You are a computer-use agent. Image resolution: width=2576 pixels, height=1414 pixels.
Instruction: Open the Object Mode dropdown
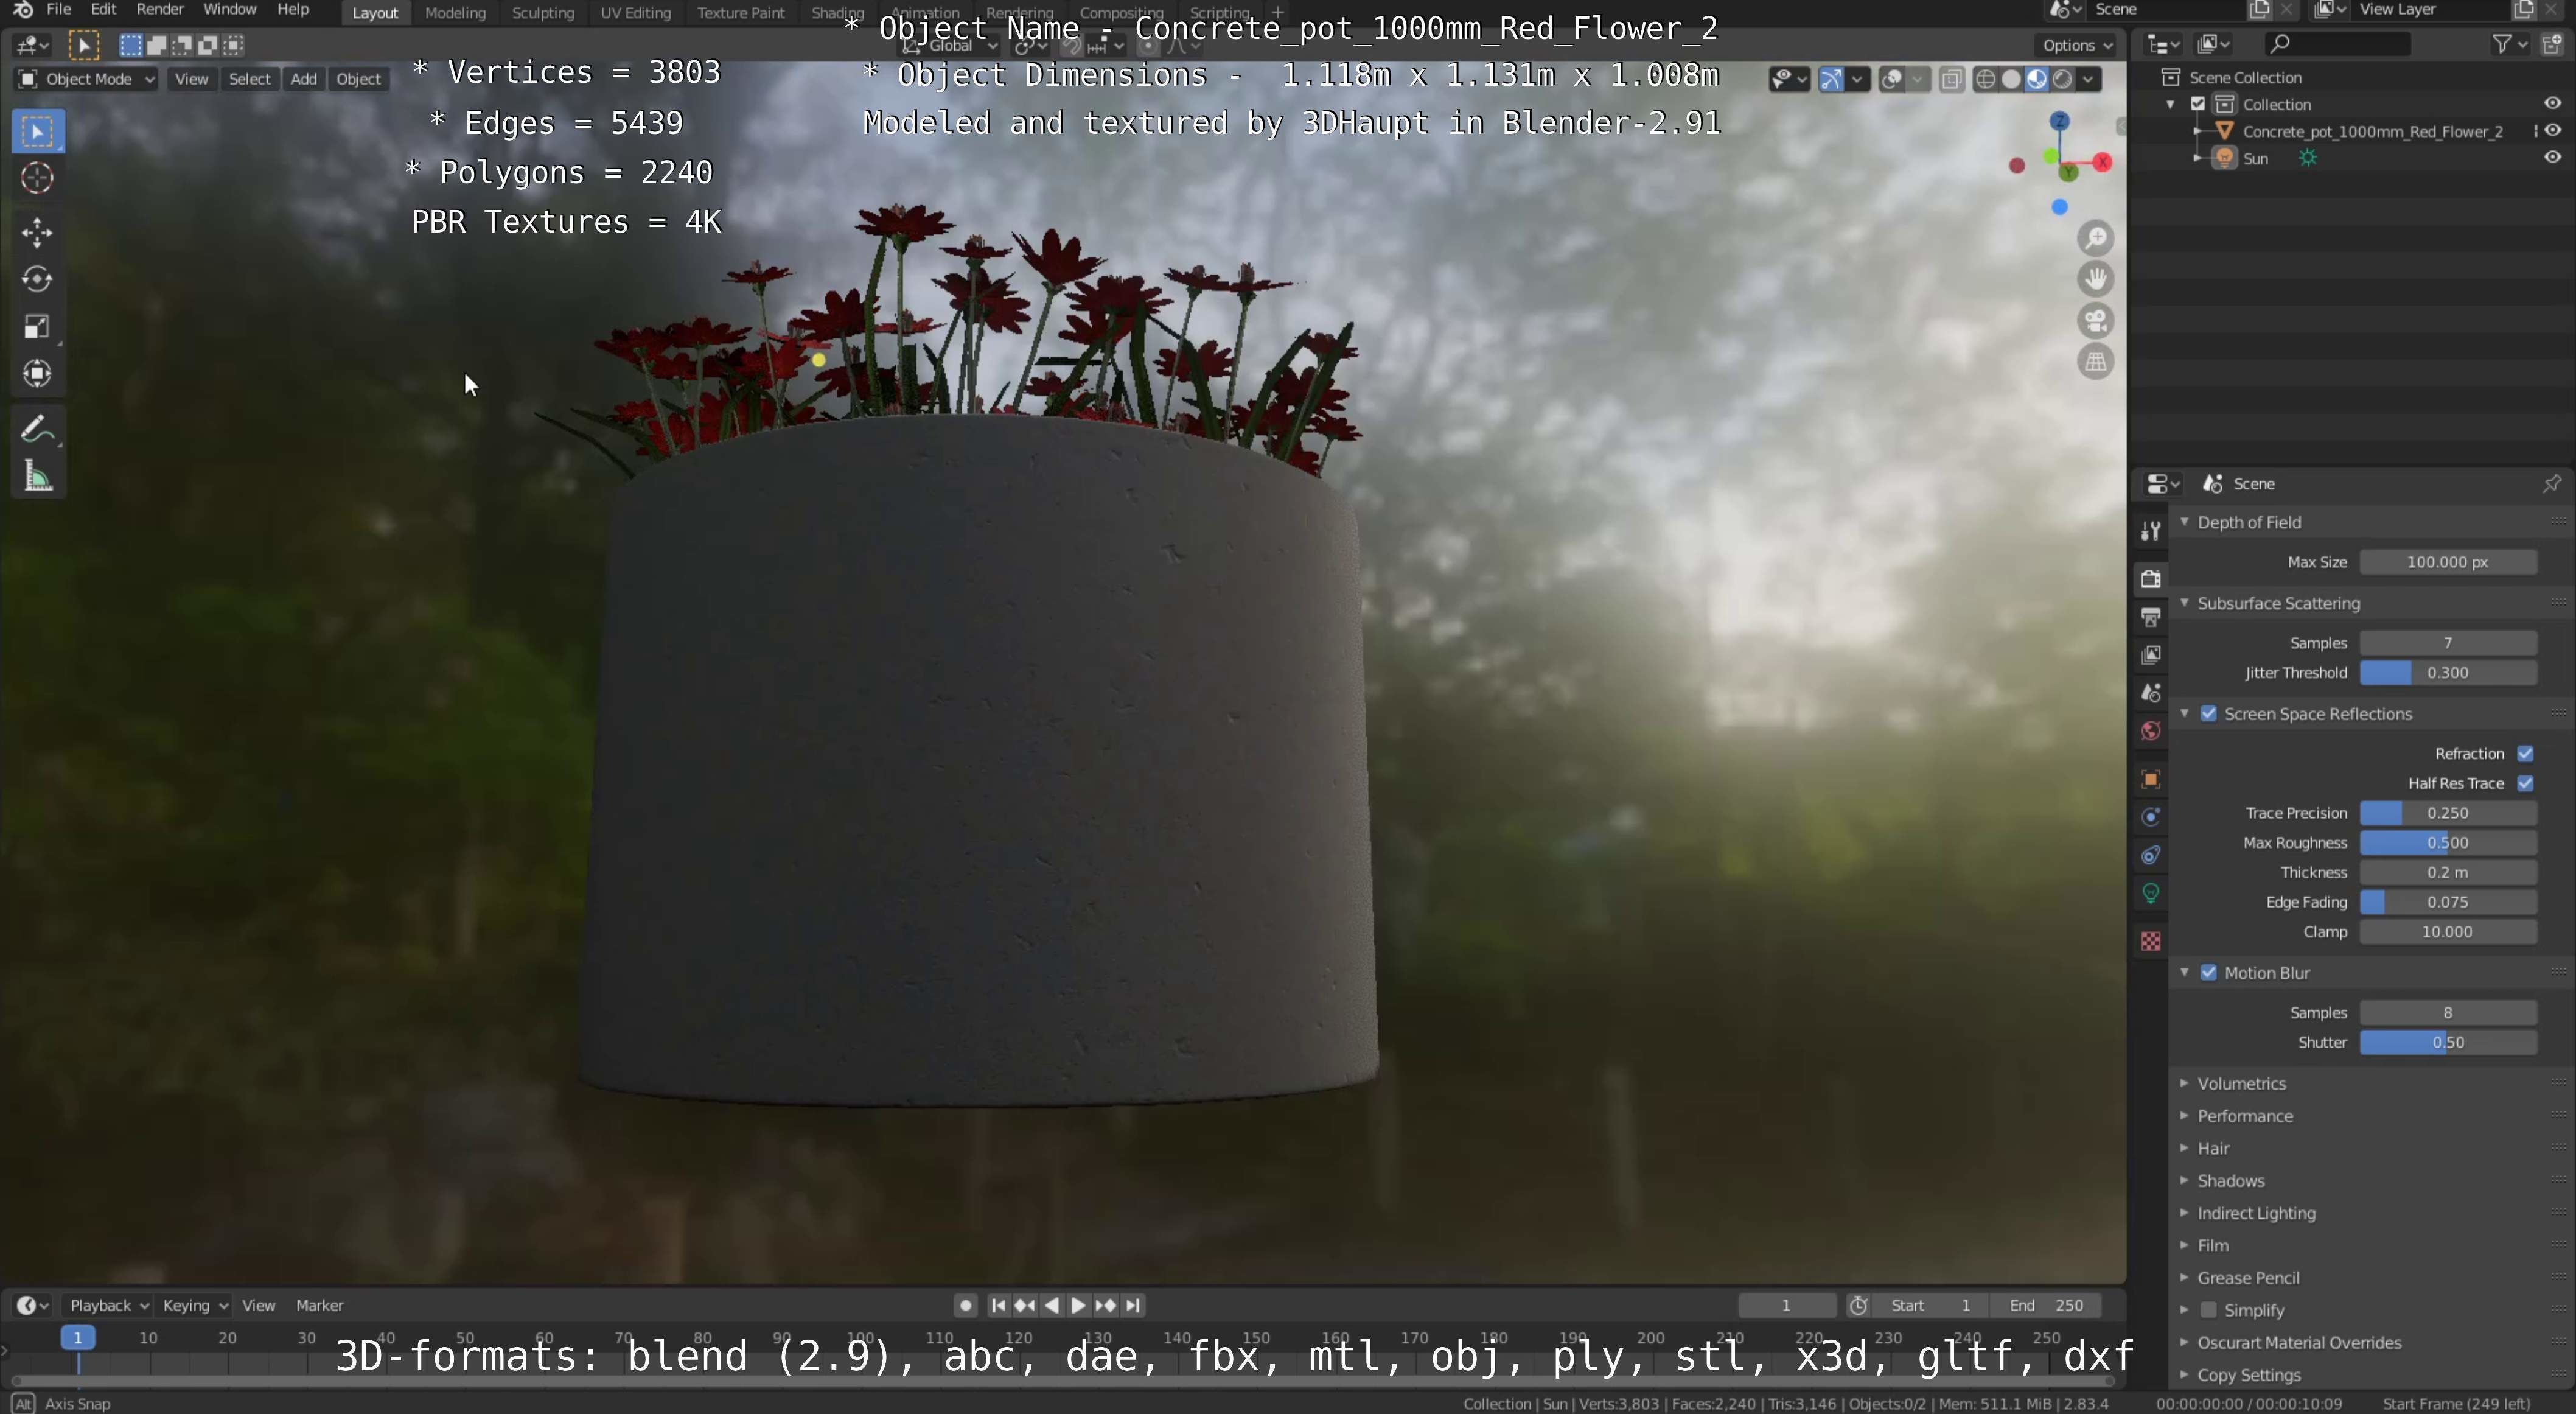coord(87,79)
